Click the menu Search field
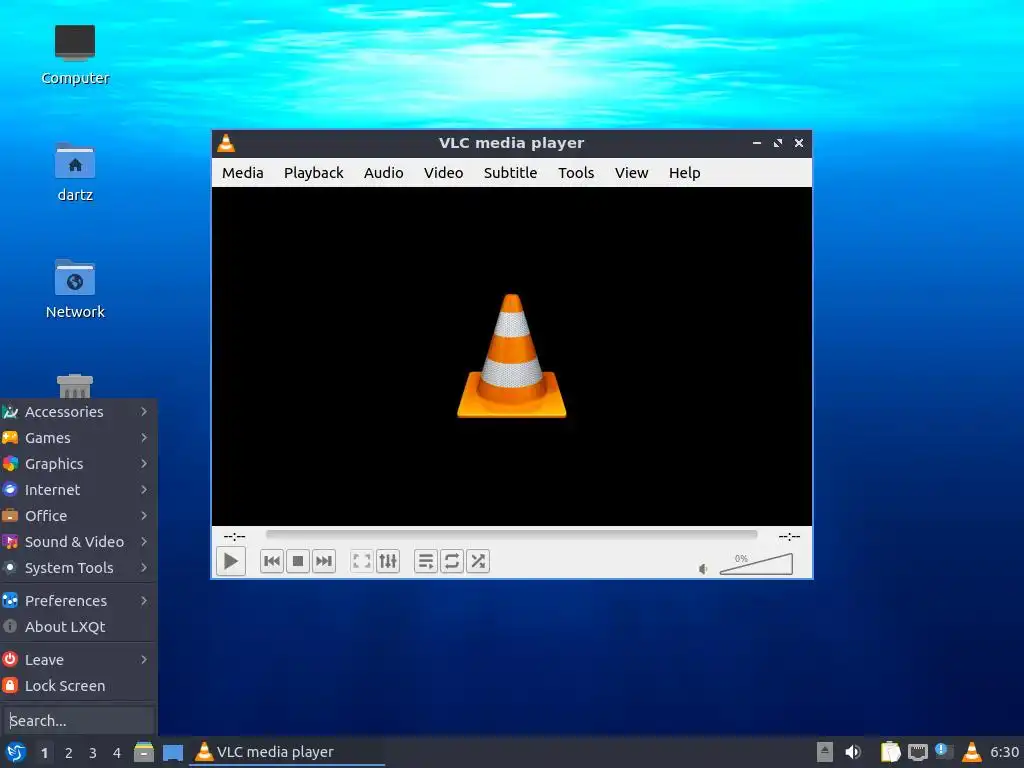Image resolution: width=1024 pixels, height=768 pixels. click(78, 720)
